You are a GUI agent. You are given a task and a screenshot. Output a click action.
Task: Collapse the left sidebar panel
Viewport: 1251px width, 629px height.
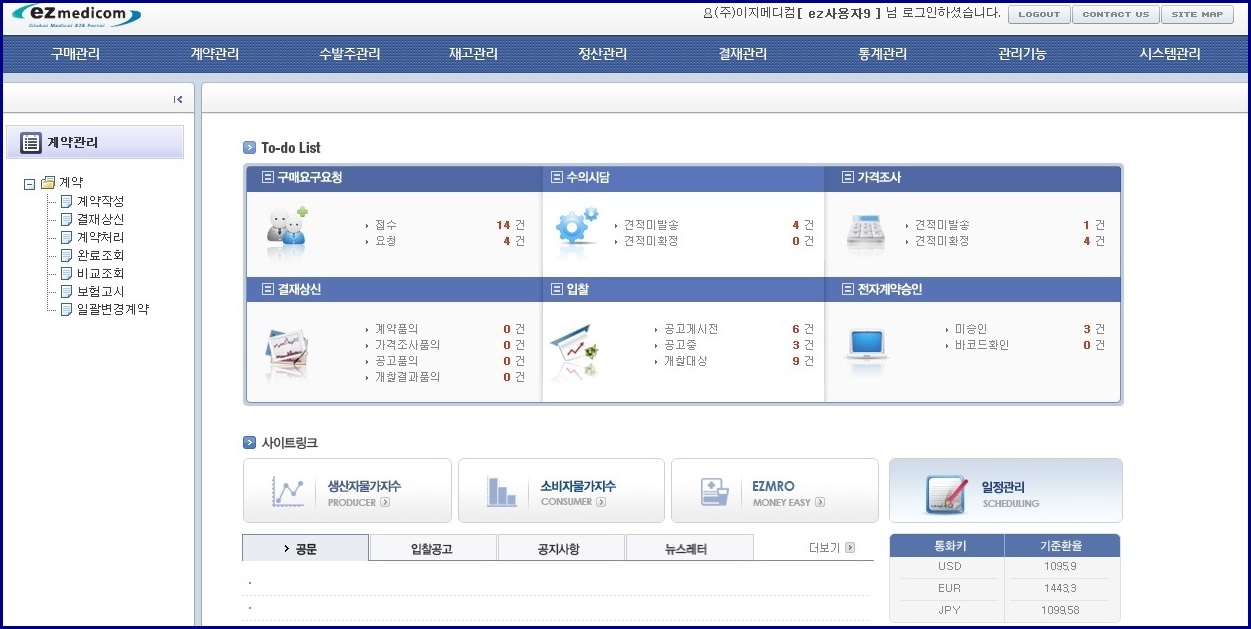click(x=178, y=99)
